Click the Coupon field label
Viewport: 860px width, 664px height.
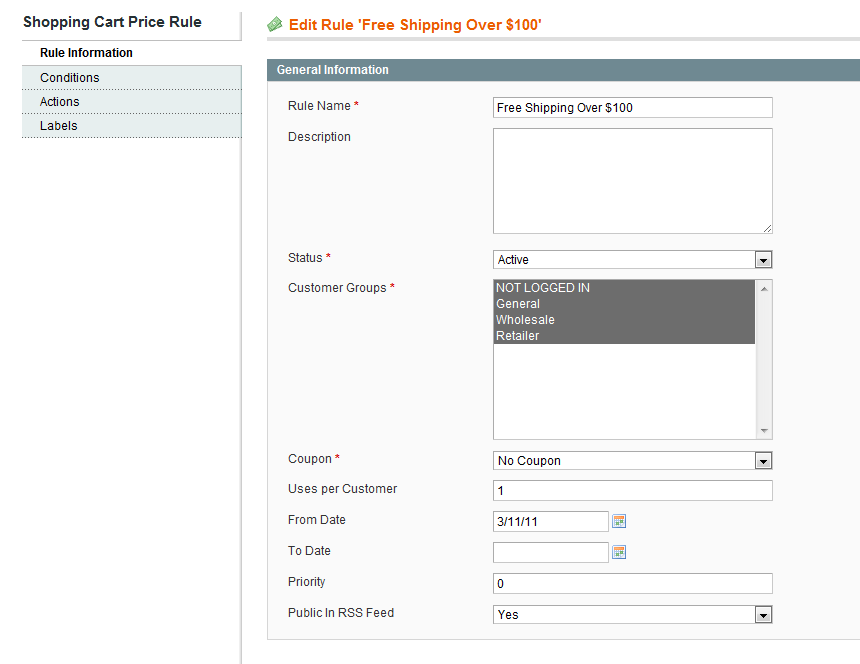click(x=310, y=459)
